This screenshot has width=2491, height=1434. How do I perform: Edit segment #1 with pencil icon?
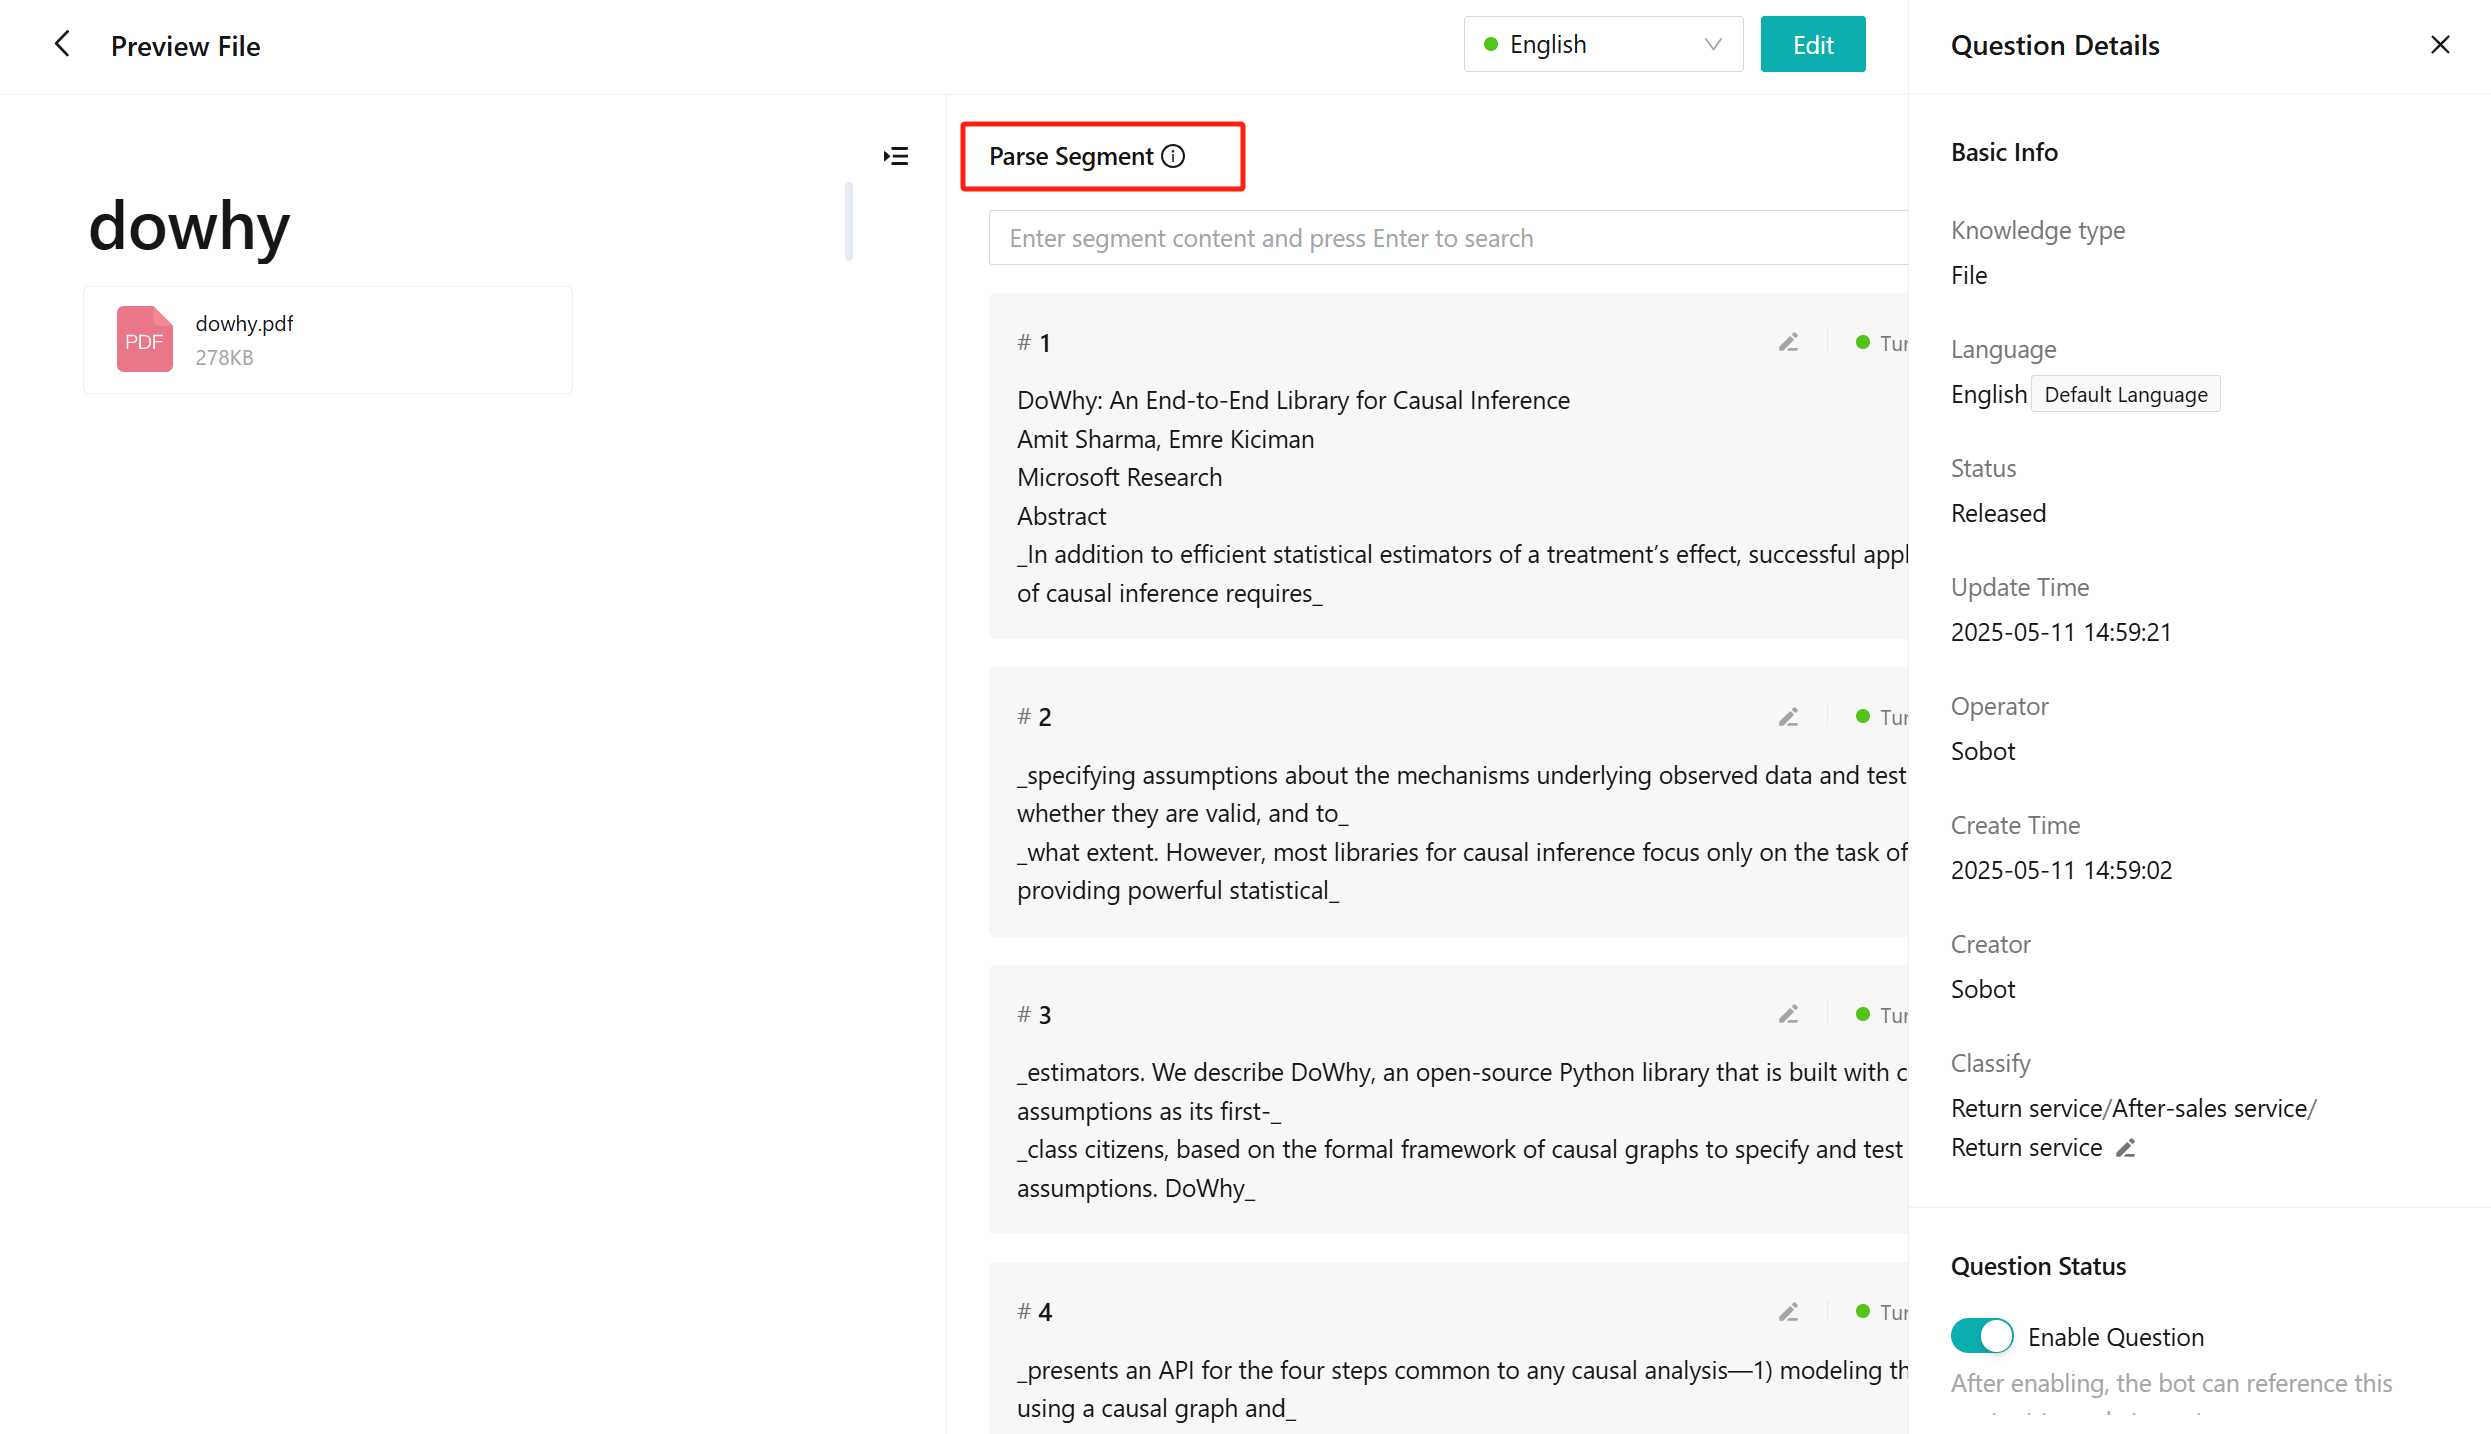(x=1789, y=343)
